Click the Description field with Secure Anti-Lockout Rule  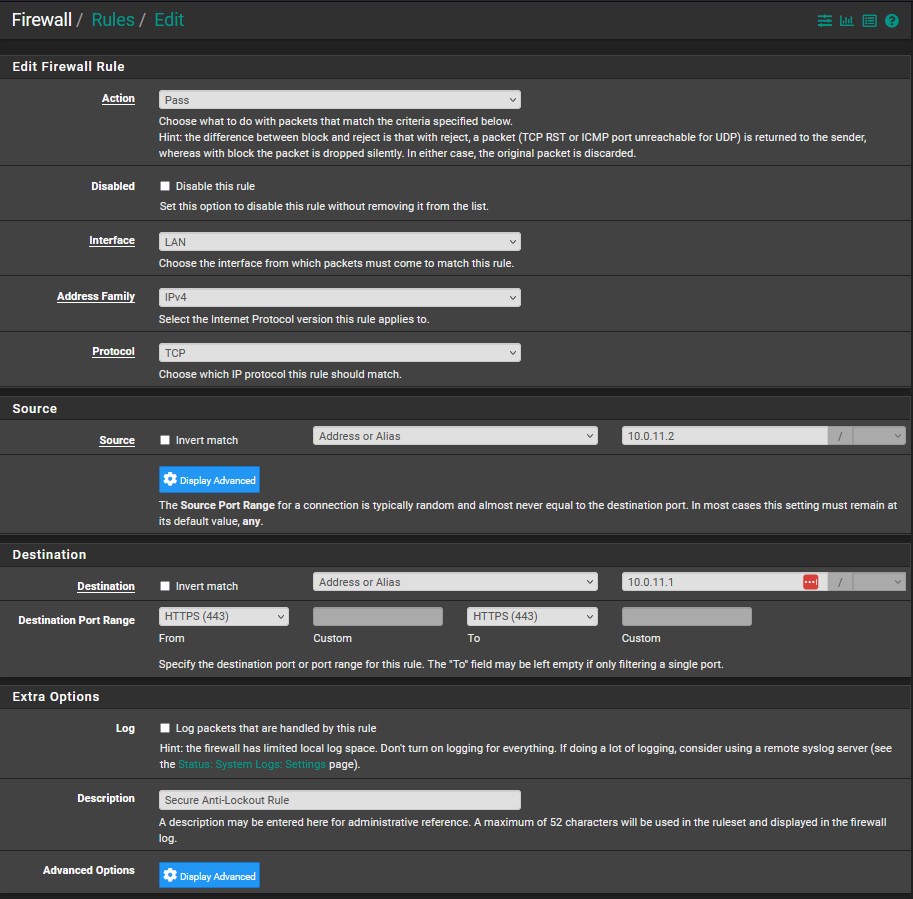click(x=339, y=799)
